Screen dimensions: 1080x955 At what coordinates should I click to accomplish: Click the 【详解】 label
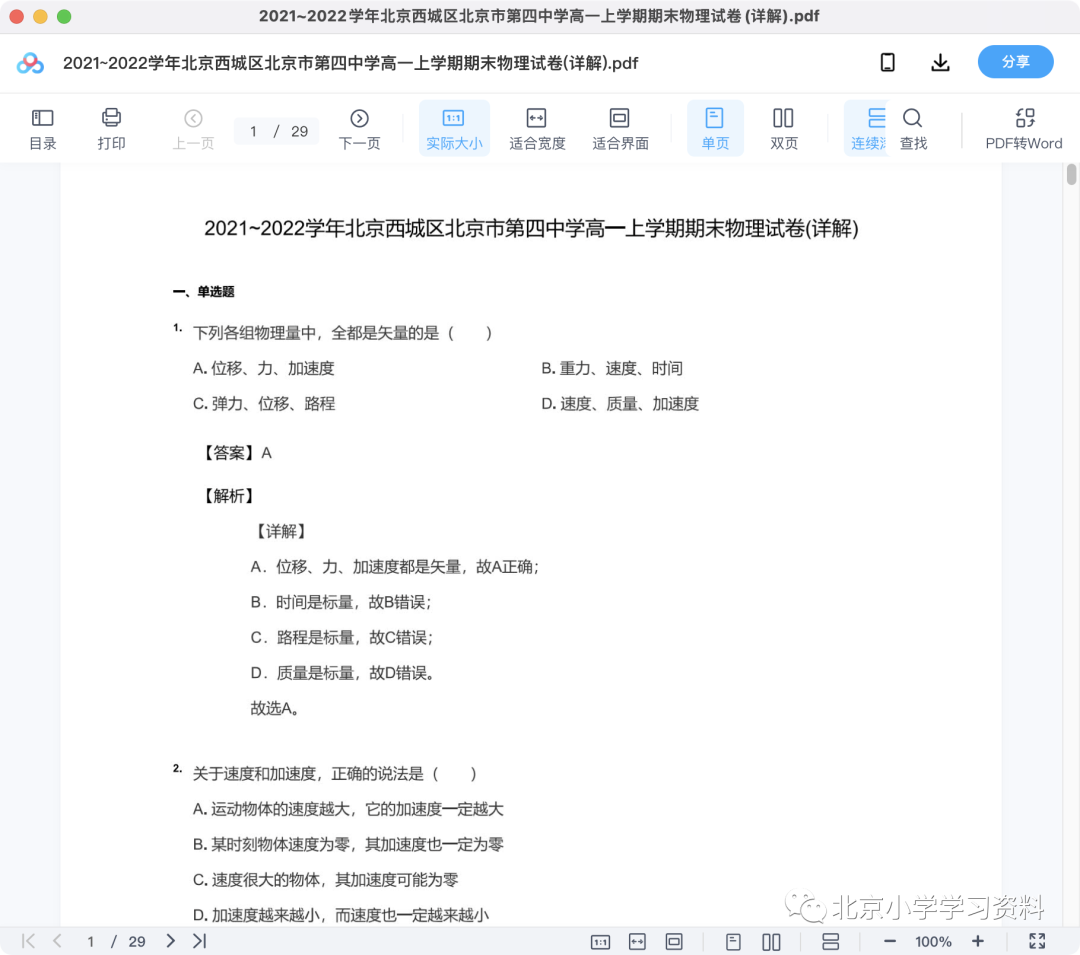tap(281, 532)
